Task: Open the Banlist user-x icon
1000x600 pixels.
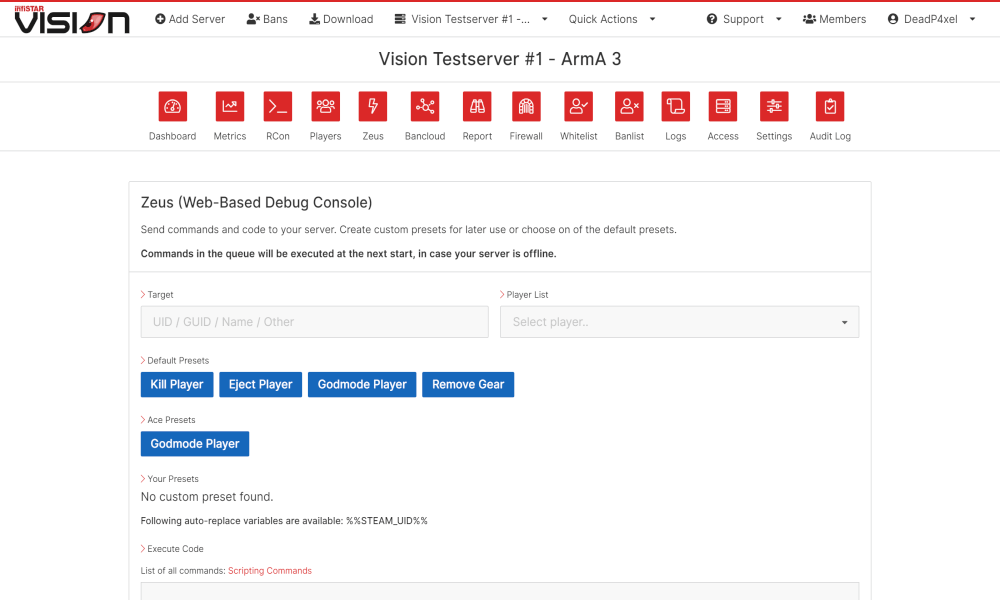Action: (629, 106)
